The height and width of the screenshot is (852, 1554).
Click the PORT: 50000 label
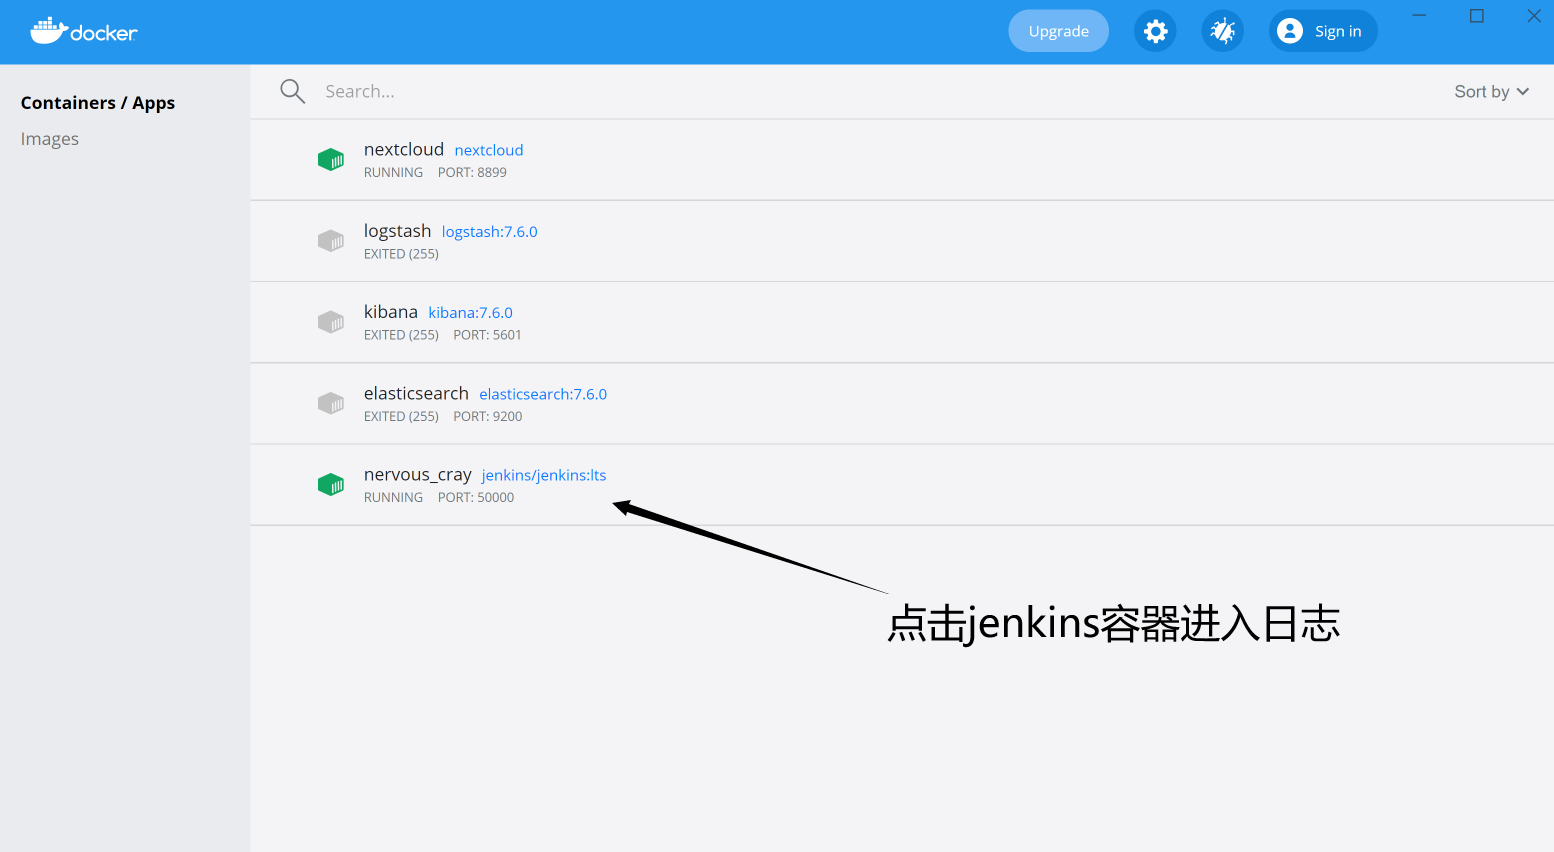[x=476, y=497]
